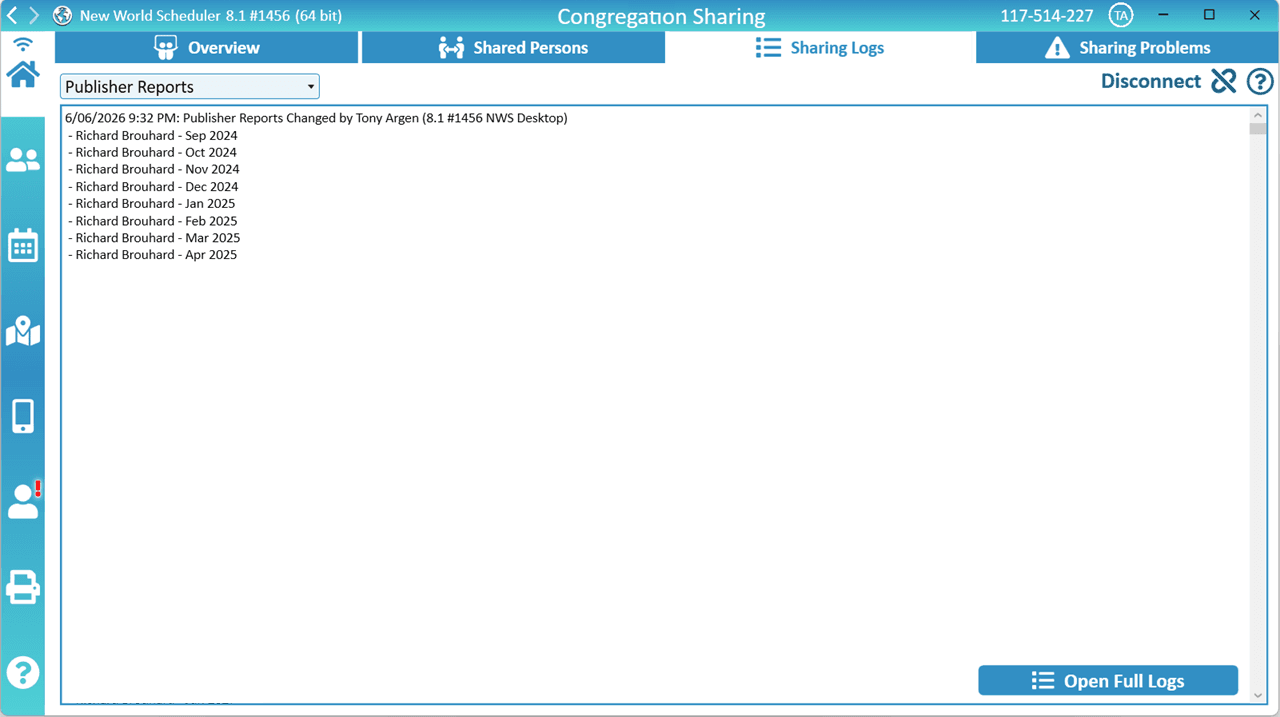
Task: Click the broken-link Disconnect icon
Action: pyautogui.click(x=1224, y=81)
